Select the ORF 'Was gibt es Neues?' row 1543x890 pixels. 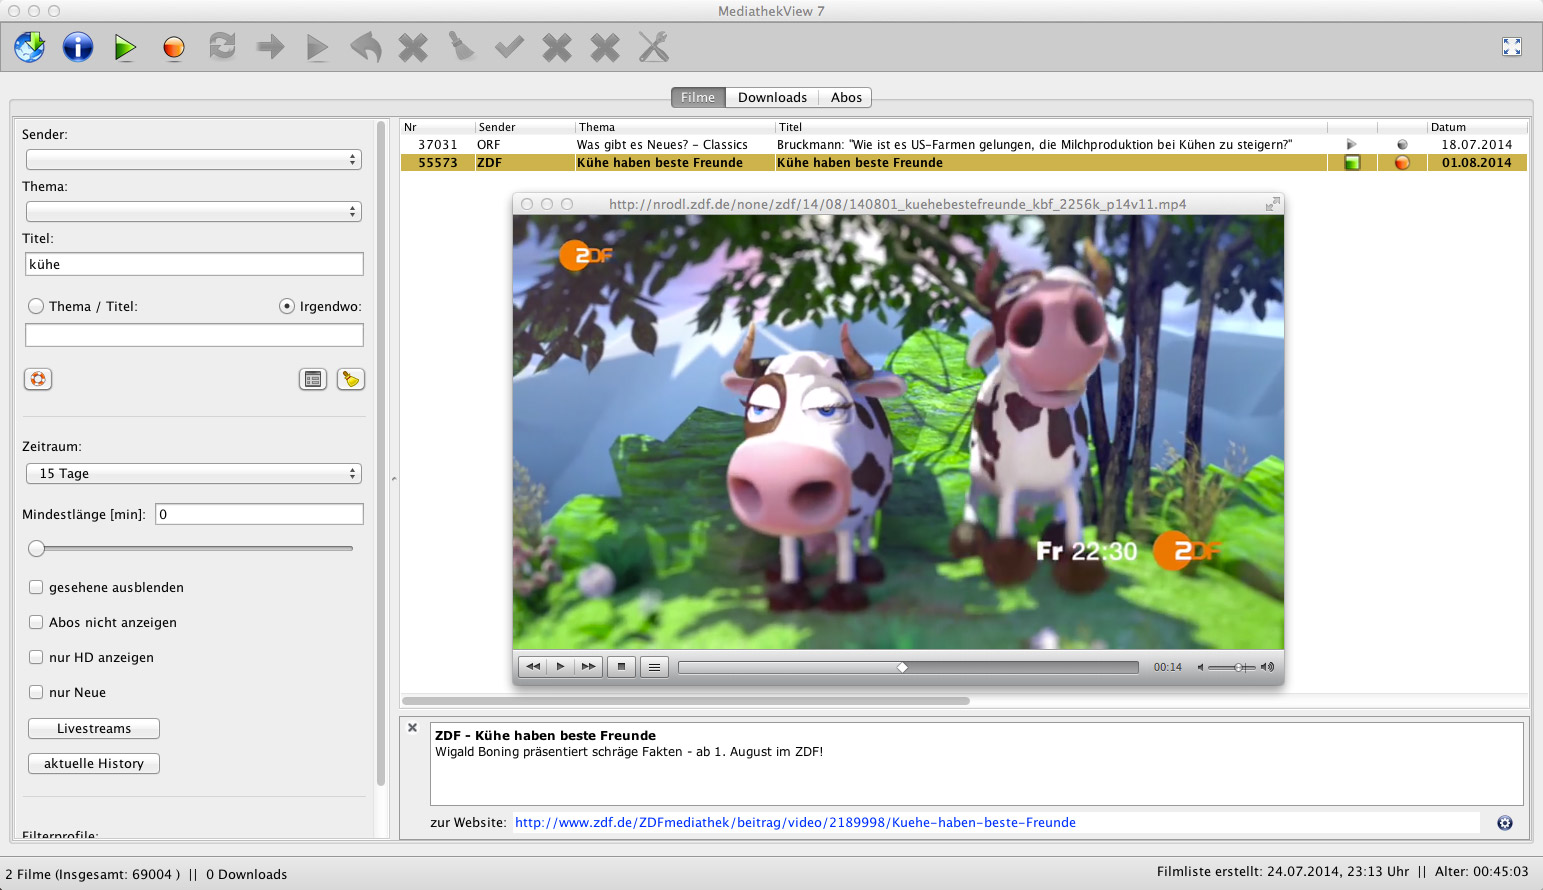coord(964,145)
